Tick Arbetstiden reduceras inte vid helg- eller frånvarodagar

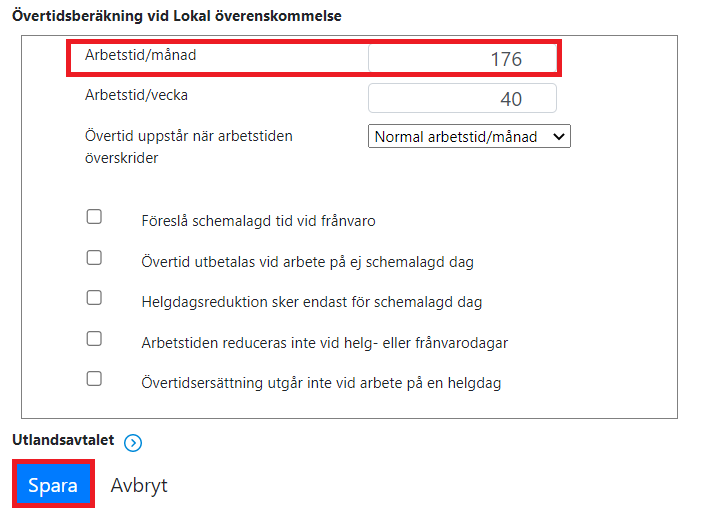tap(94, 339)
